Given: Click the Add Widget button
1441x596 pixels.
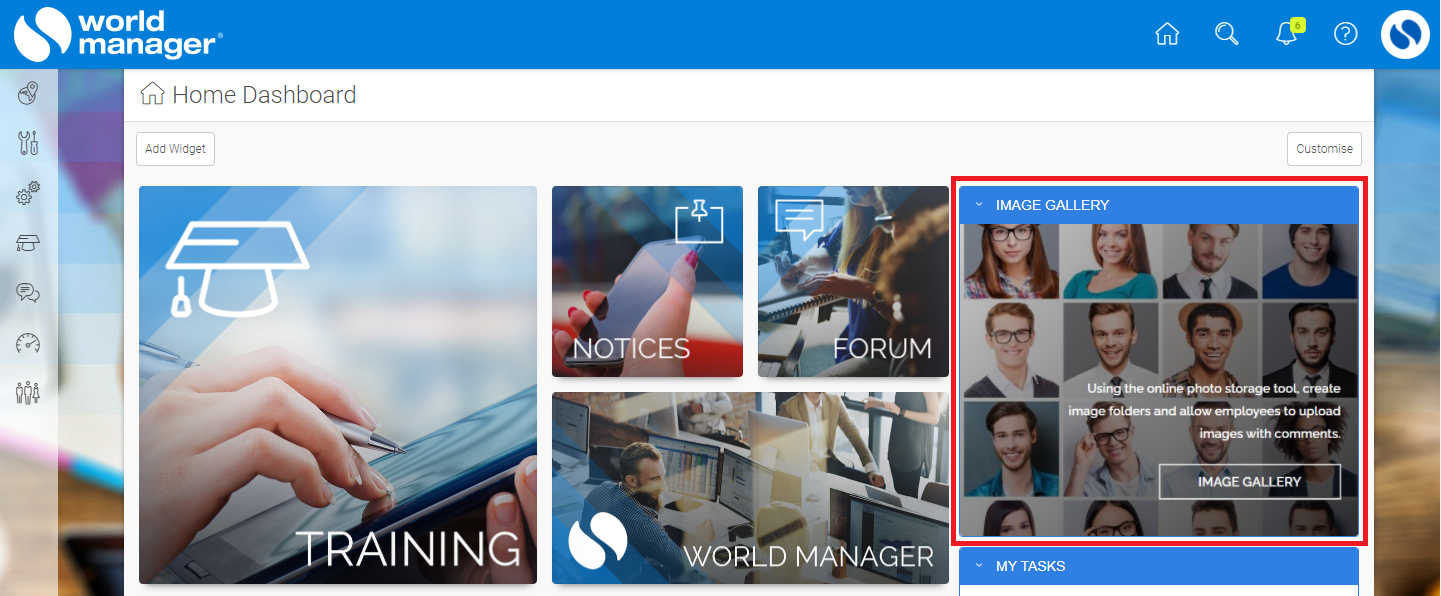Looking at the screenshot, I should (175, 148).
